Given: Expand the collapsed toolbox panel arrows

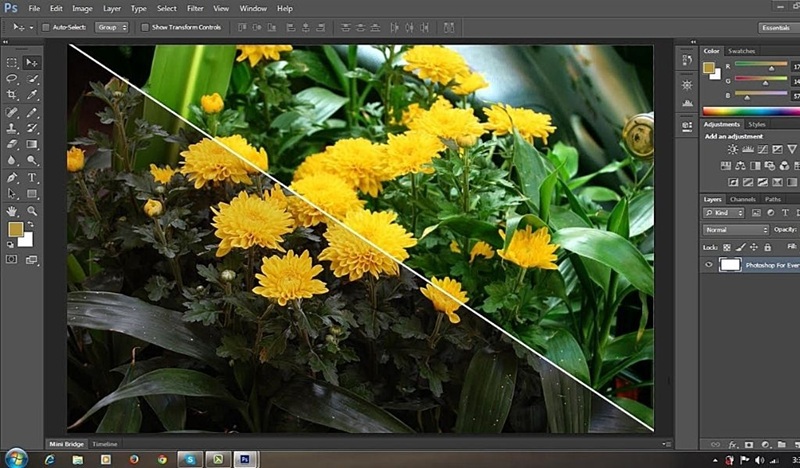Looking at the screenshot, I should point(5,42).
